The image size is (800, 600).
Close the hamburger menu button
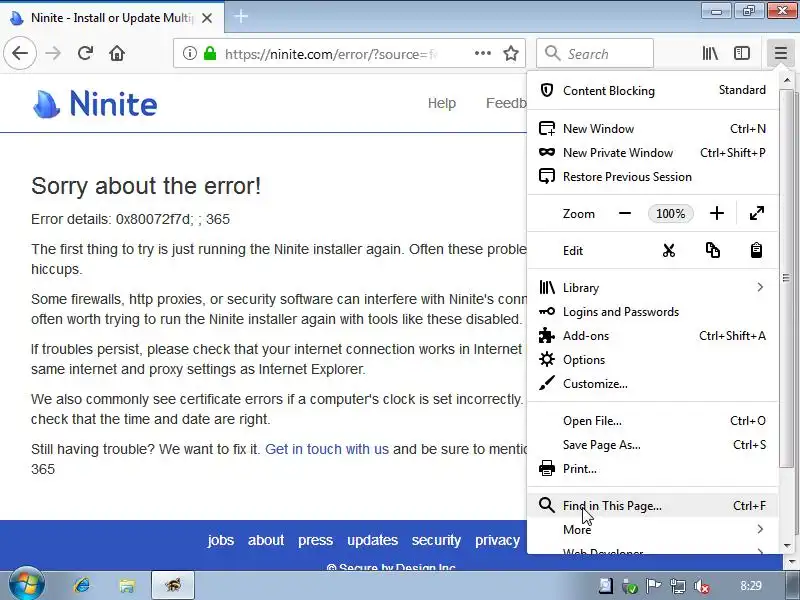tap(781, 53)
